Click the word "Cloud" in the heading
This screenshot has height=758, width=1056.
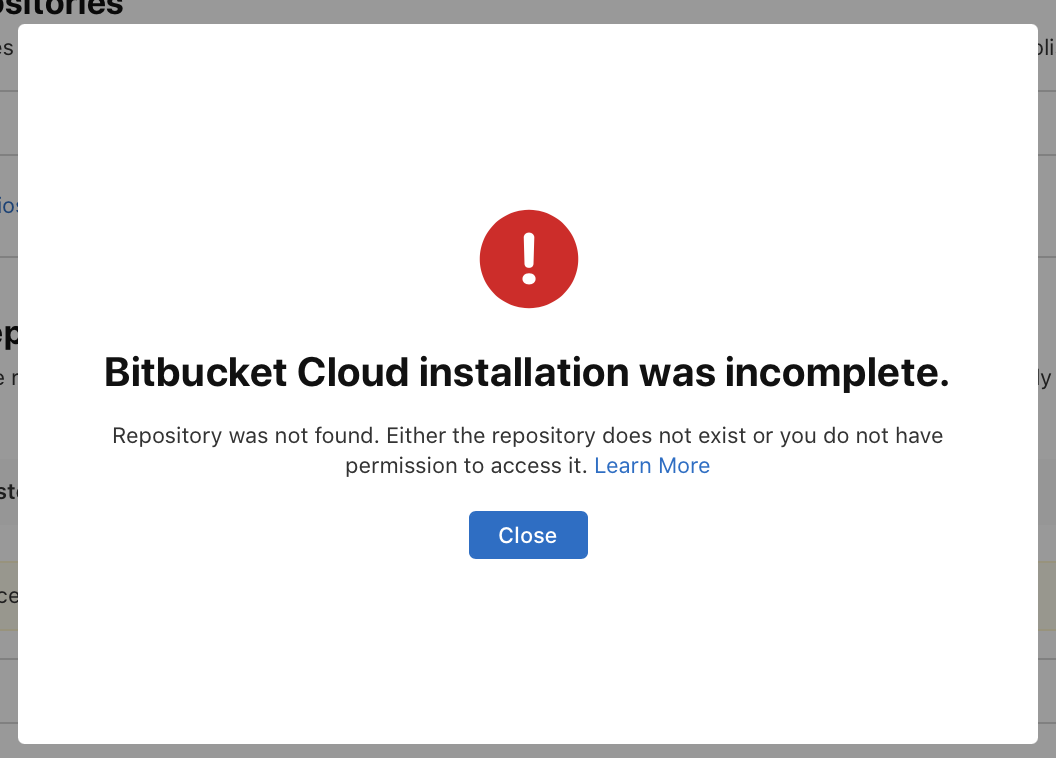(354, 373)
